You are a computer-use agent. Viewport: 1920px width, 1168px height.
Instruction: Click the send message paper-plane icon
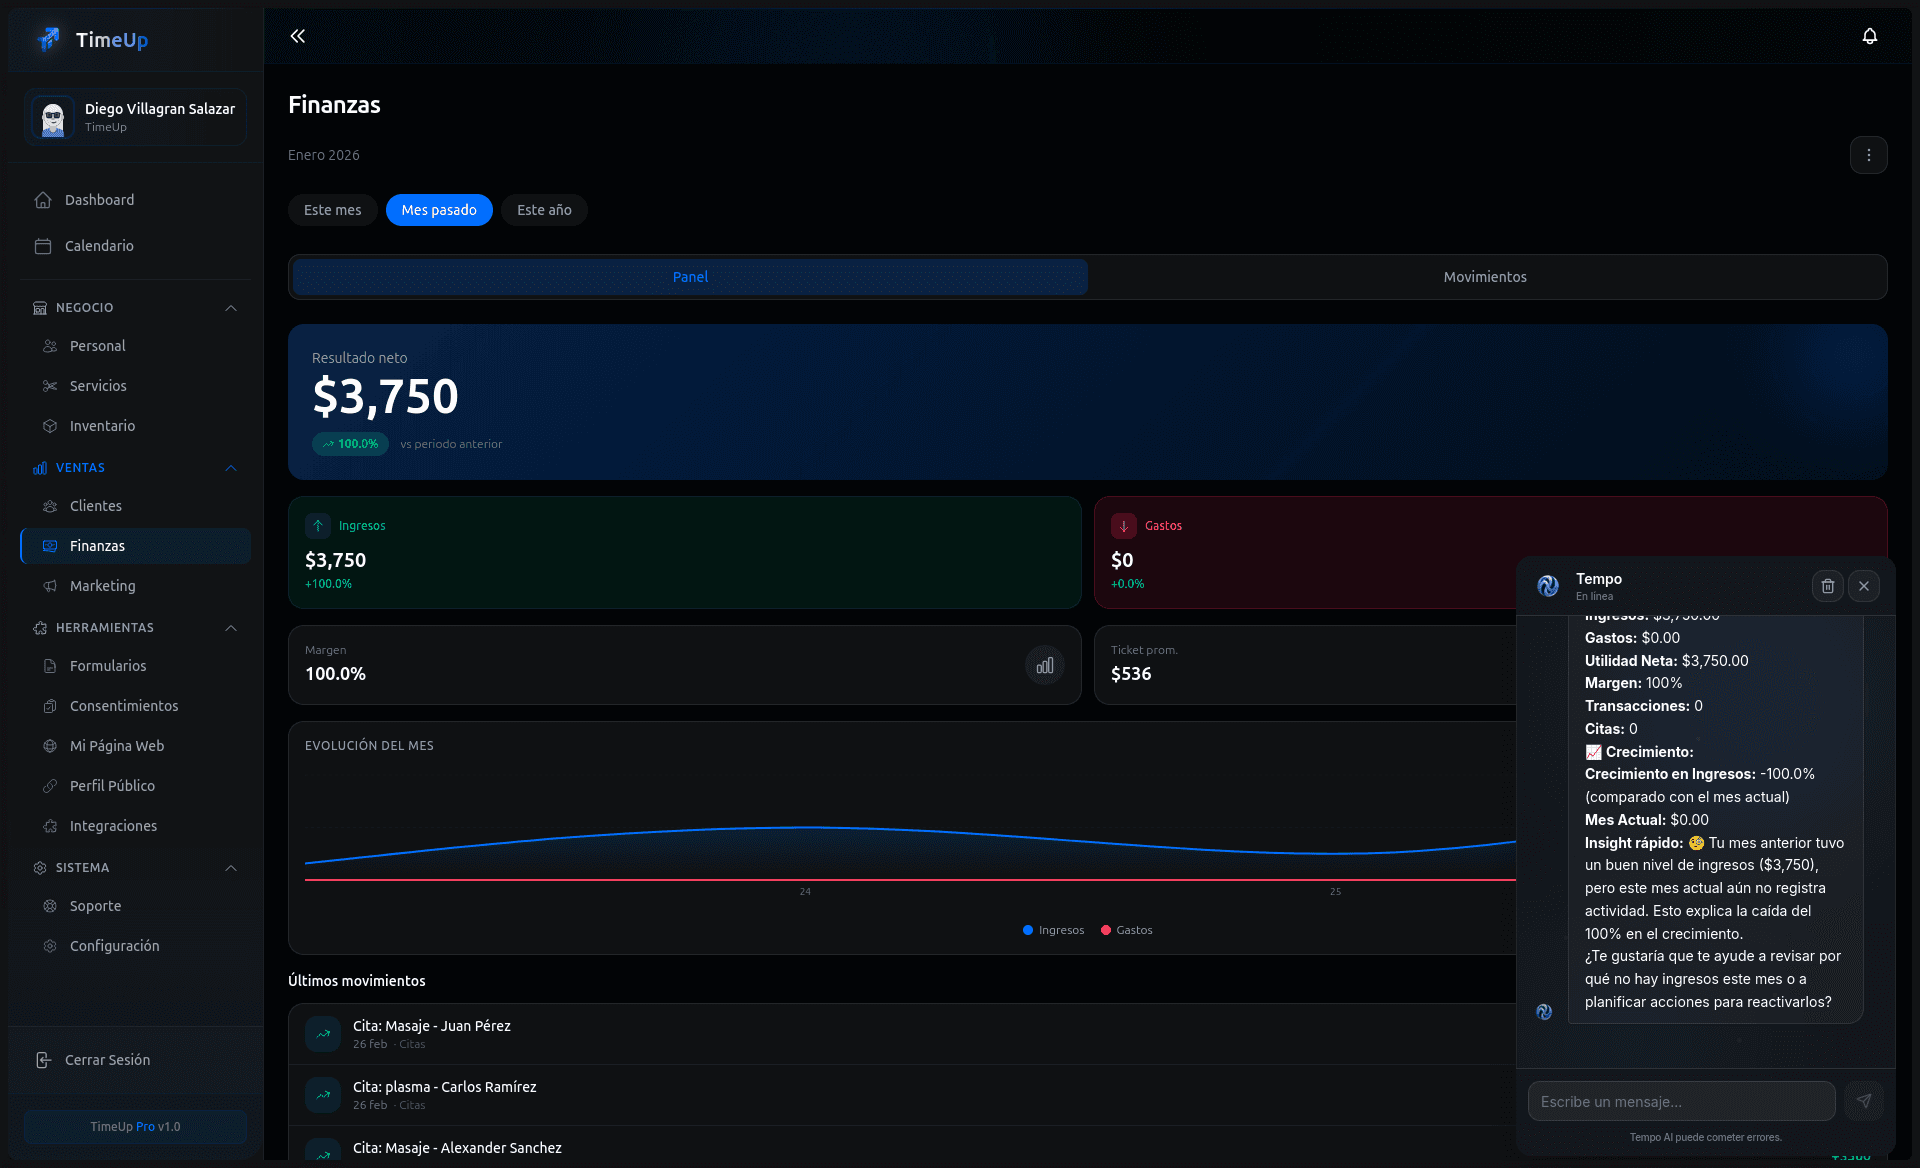tap(1864, 1101)
